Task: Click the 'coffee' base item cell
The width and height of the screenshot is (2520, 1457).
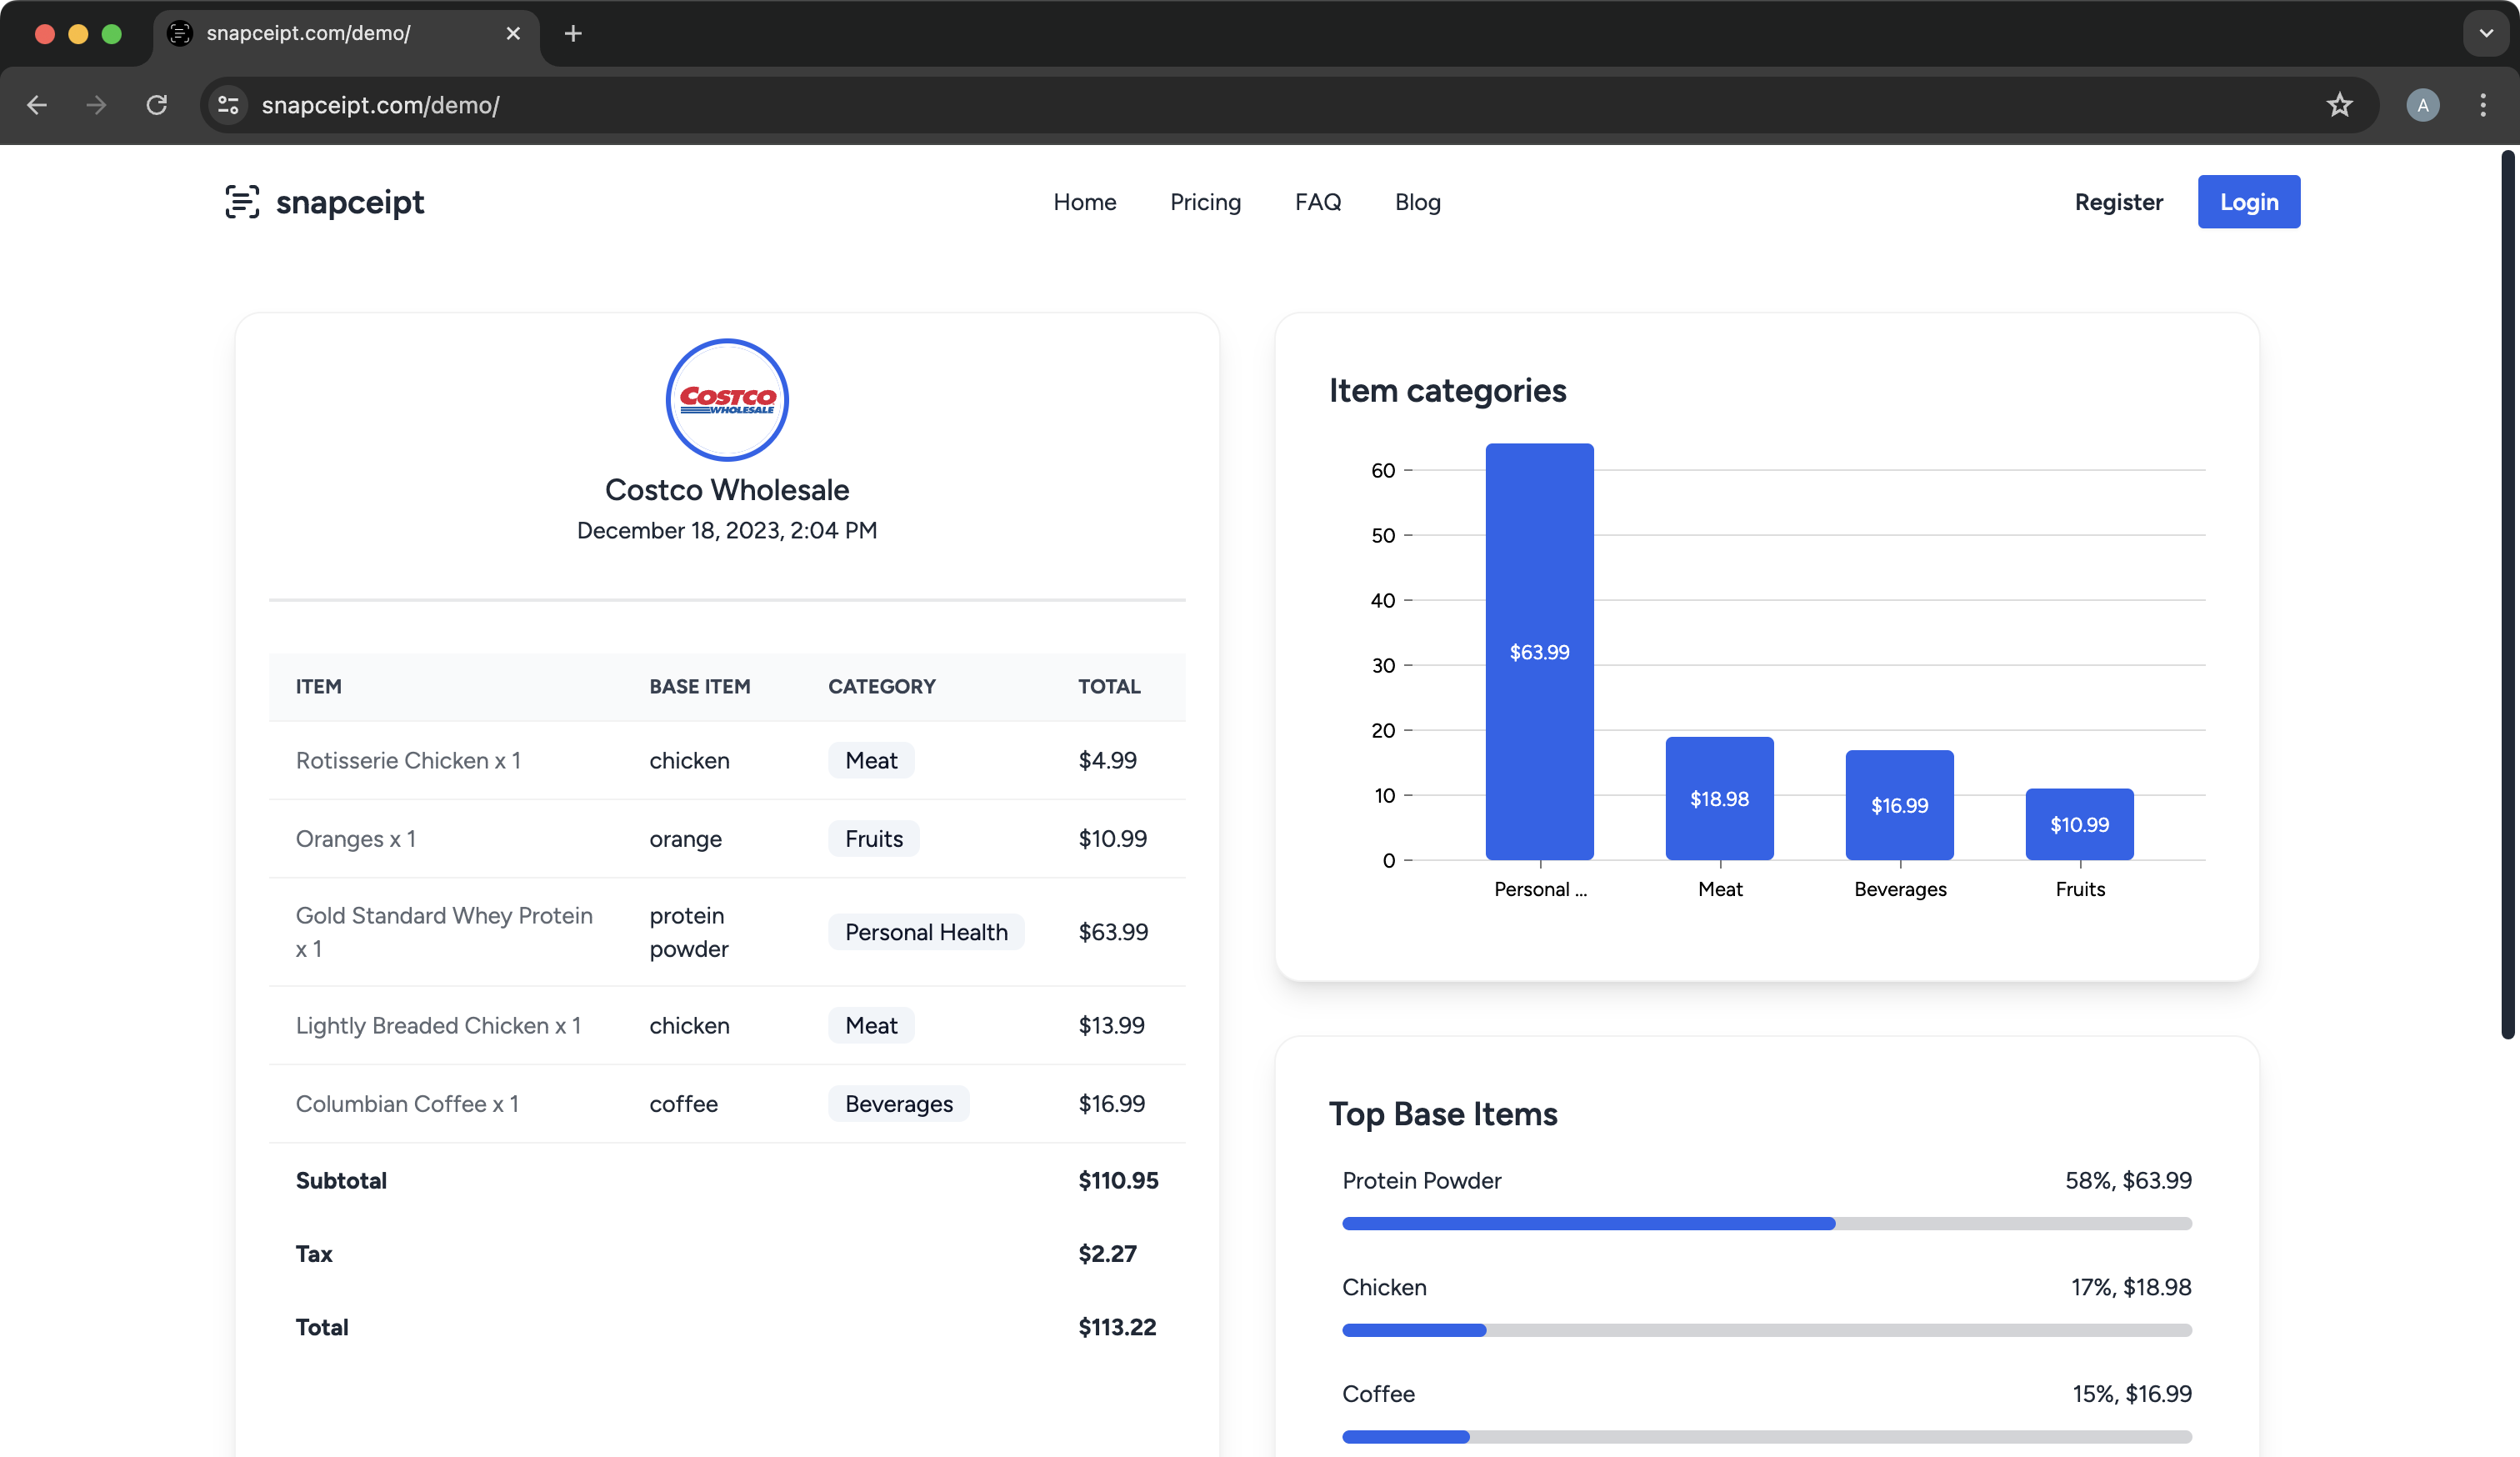Action: [x=683, y=1104]
